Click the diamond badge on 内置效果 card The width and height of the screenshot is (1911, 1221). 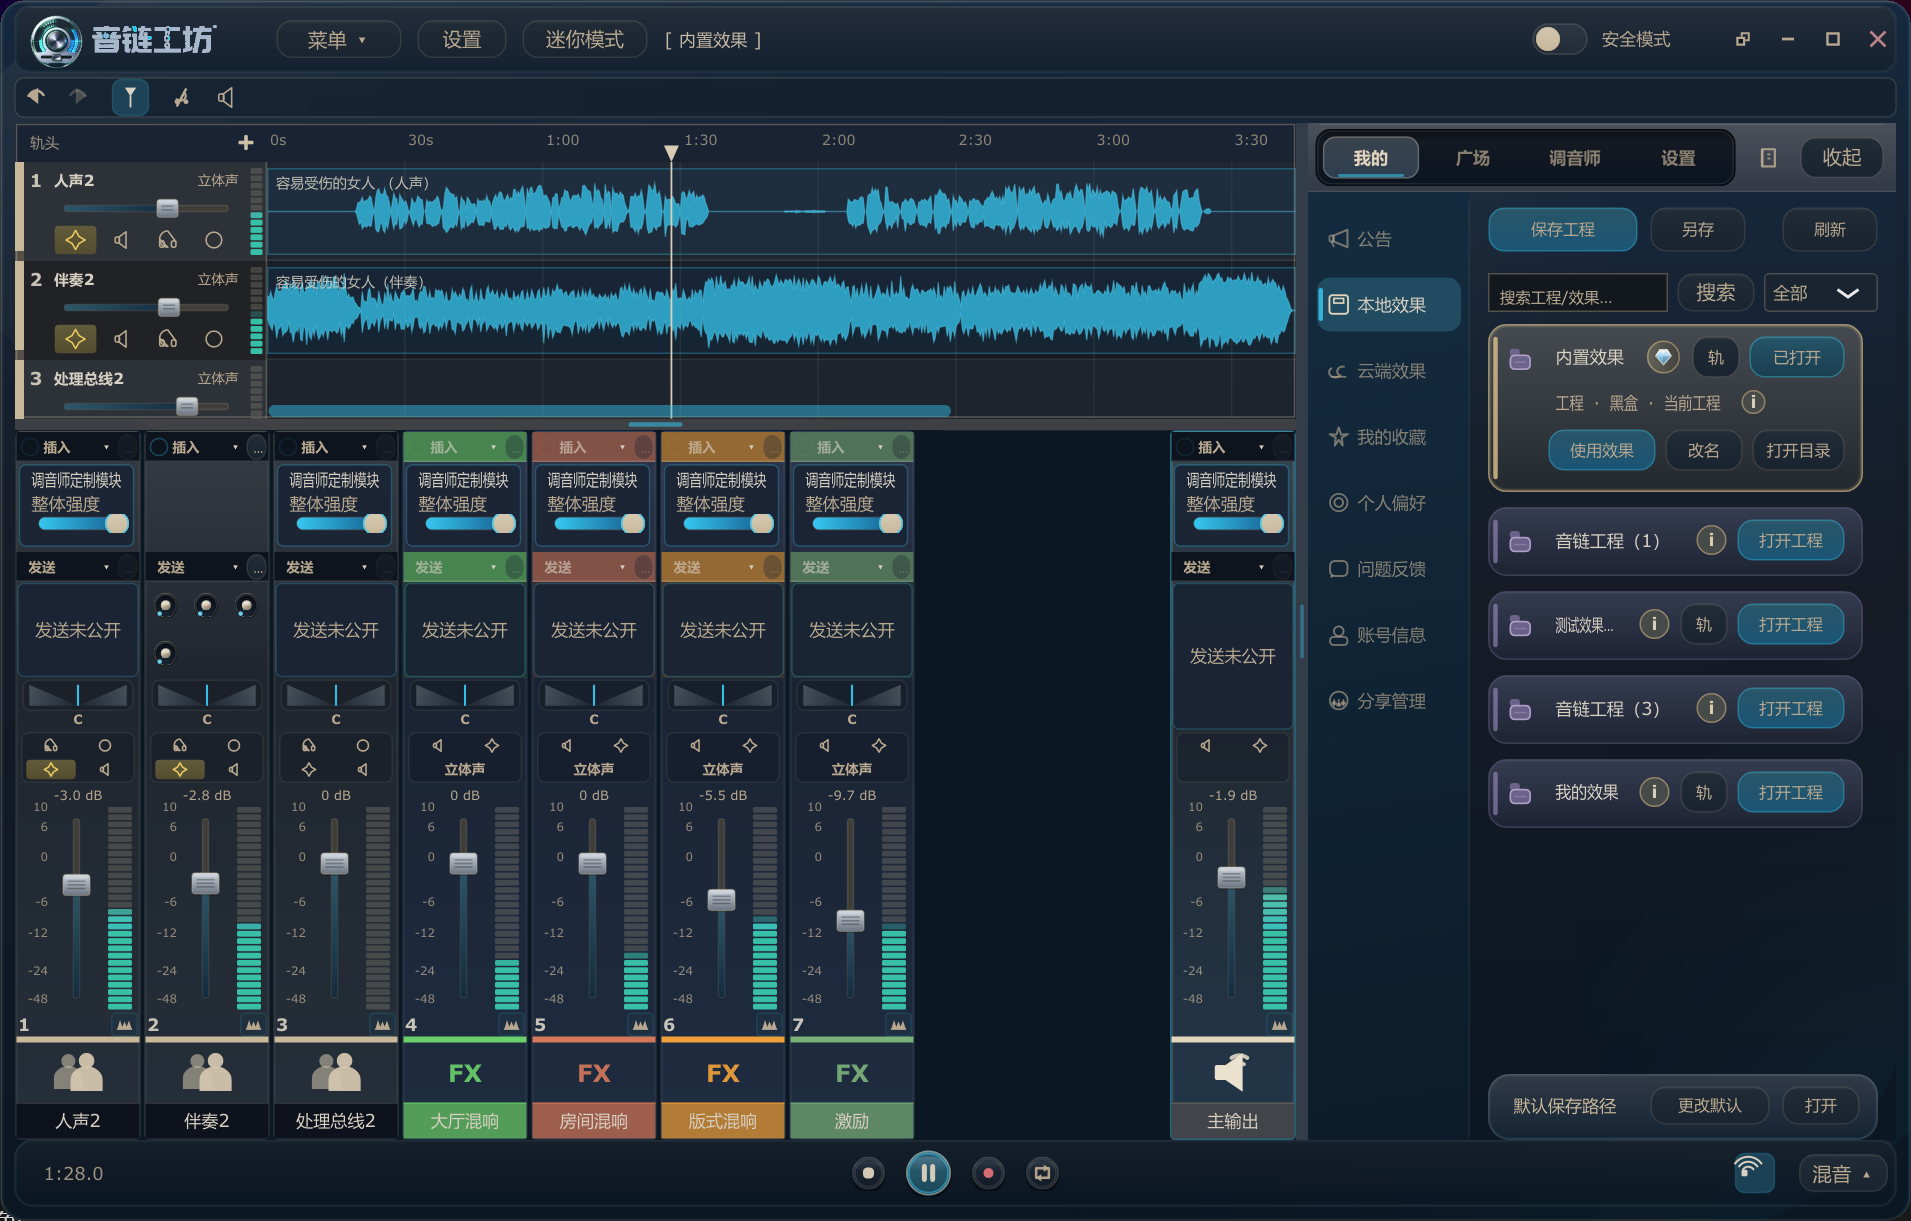tap(1663, 357)
